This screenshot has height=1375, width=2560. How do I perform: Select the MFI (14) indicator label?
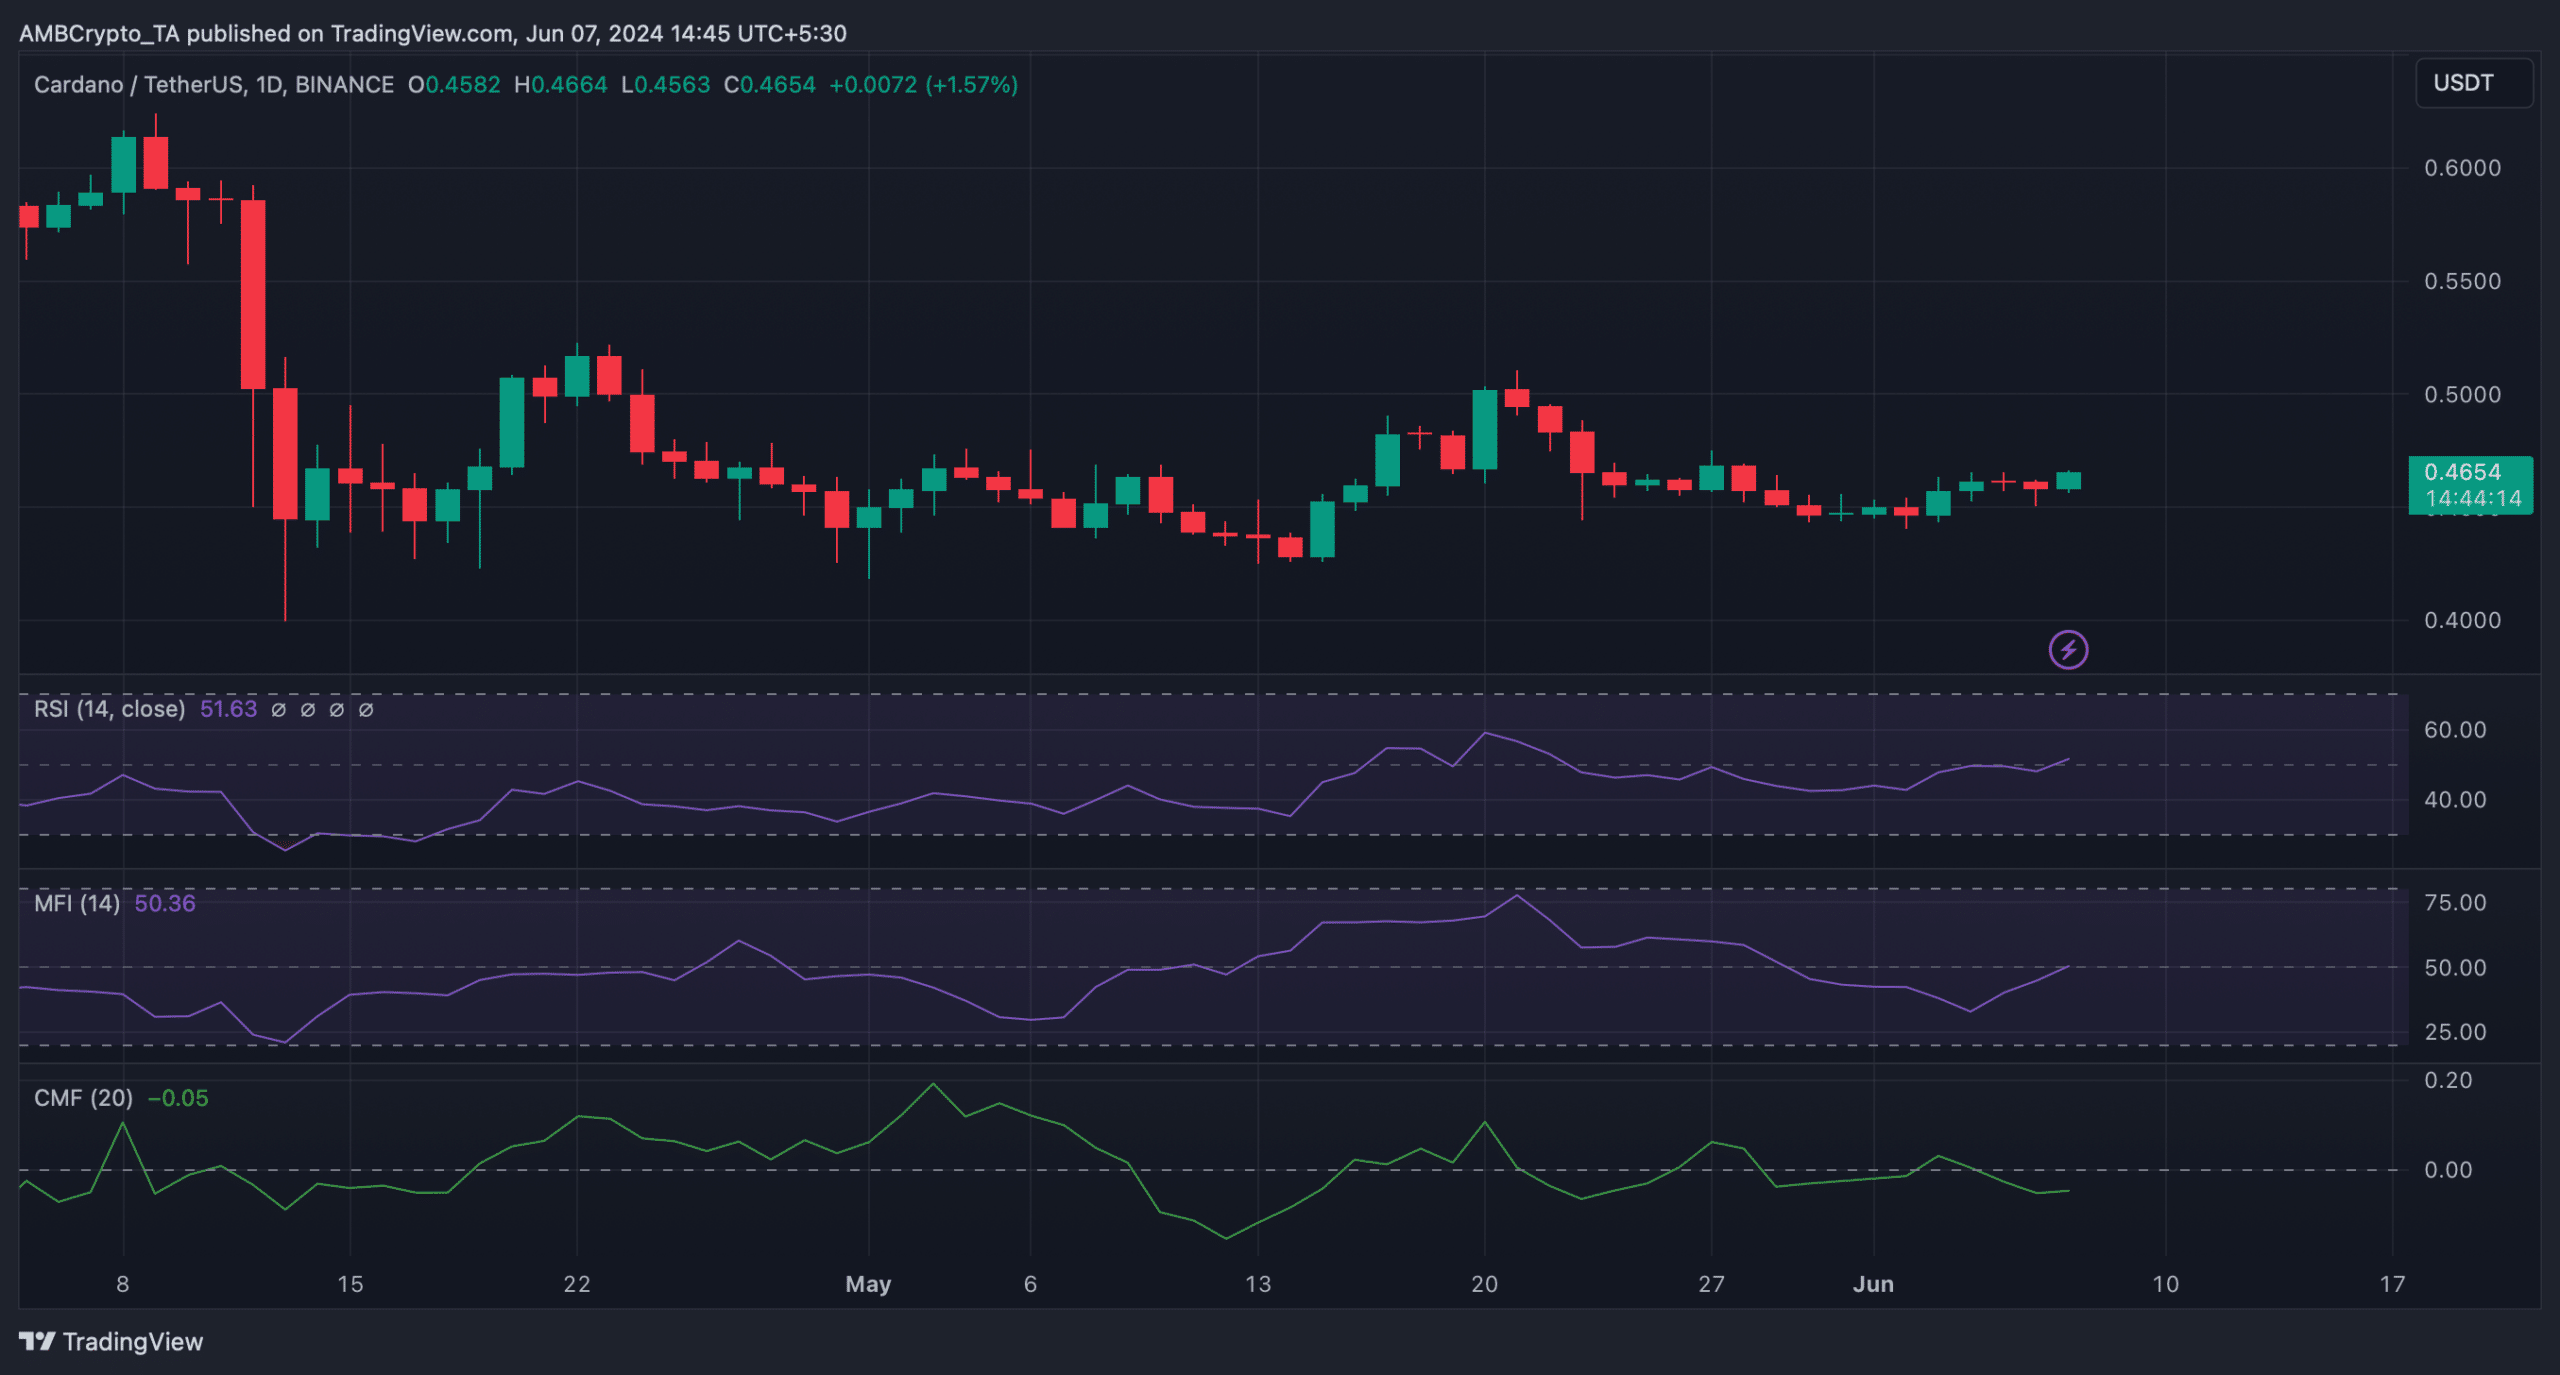pos(77,903)
